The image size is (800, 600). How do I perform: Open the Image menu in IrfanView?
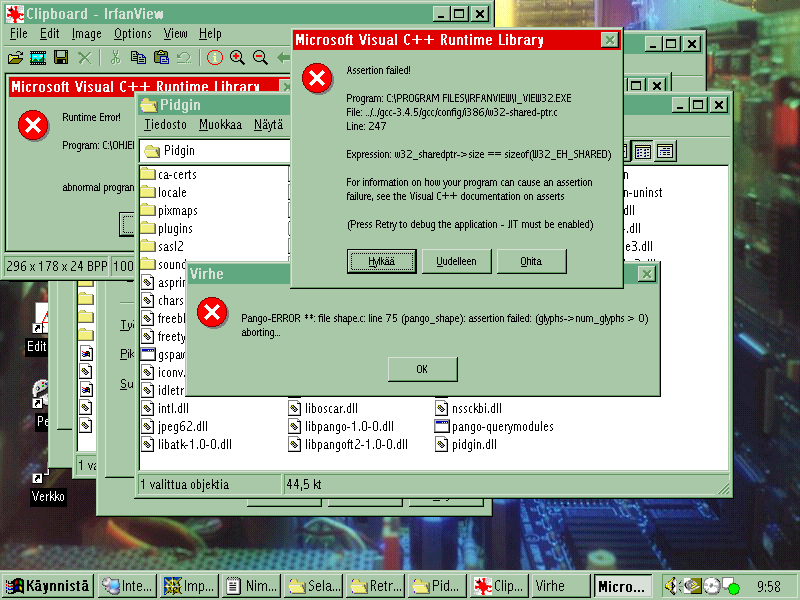87,34
